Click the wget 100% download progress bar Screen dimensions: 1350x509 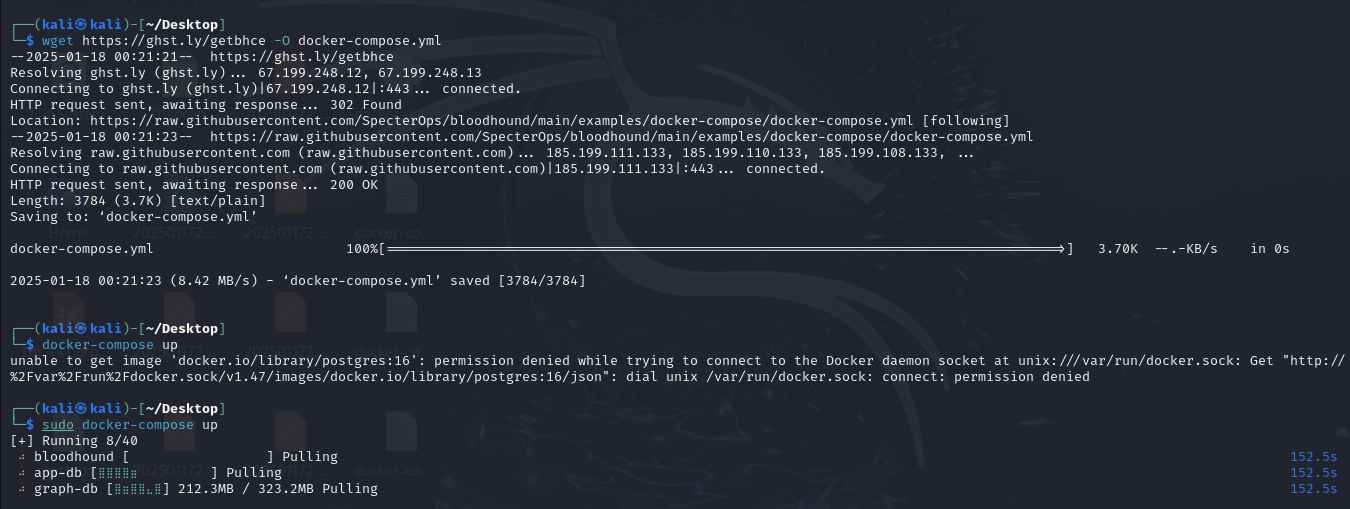point(725,248)
